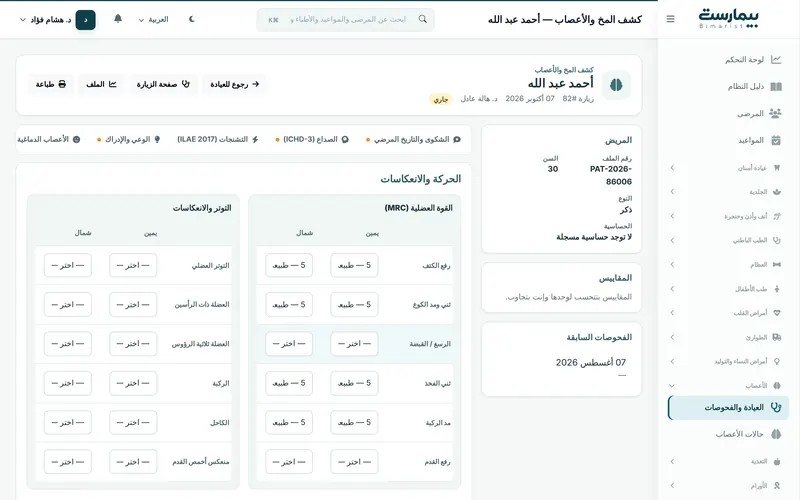This screenshot has width=800, height=500.
Task: Click الملف file button
Action: tap(101, 84)
